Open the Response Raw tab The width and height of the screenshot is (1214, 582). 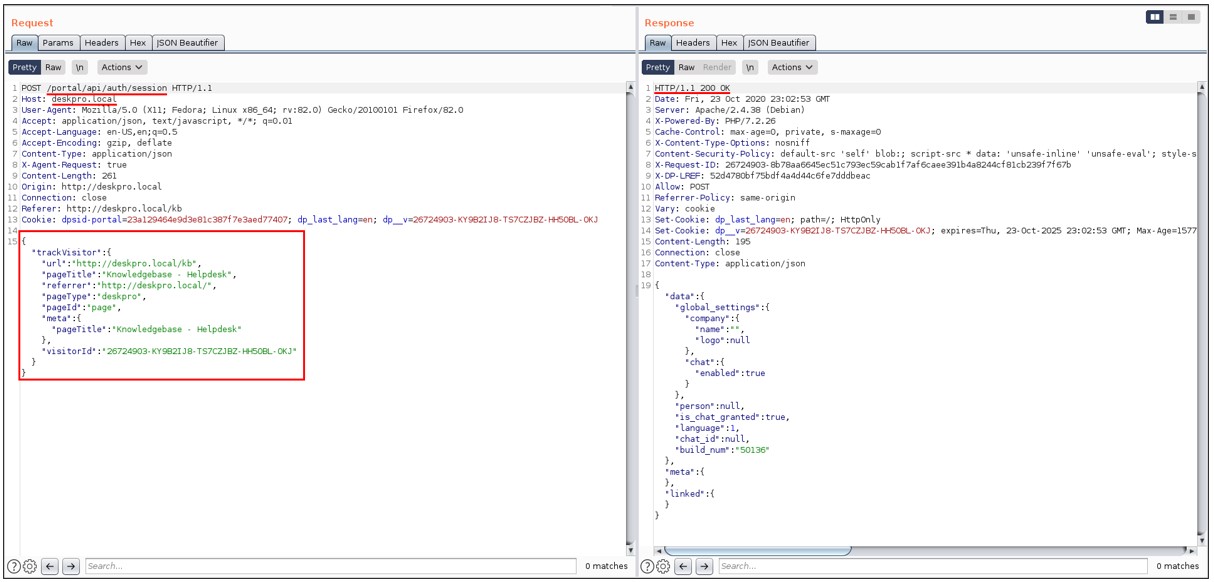click(x=657, y=43)
